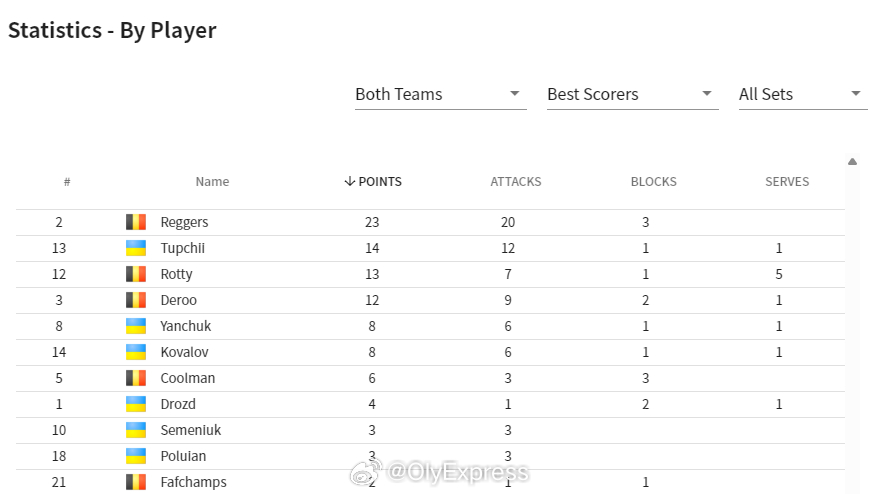This screenshot has width=881, height=494.
Task: Click the # column header
Action: [67, 182]
